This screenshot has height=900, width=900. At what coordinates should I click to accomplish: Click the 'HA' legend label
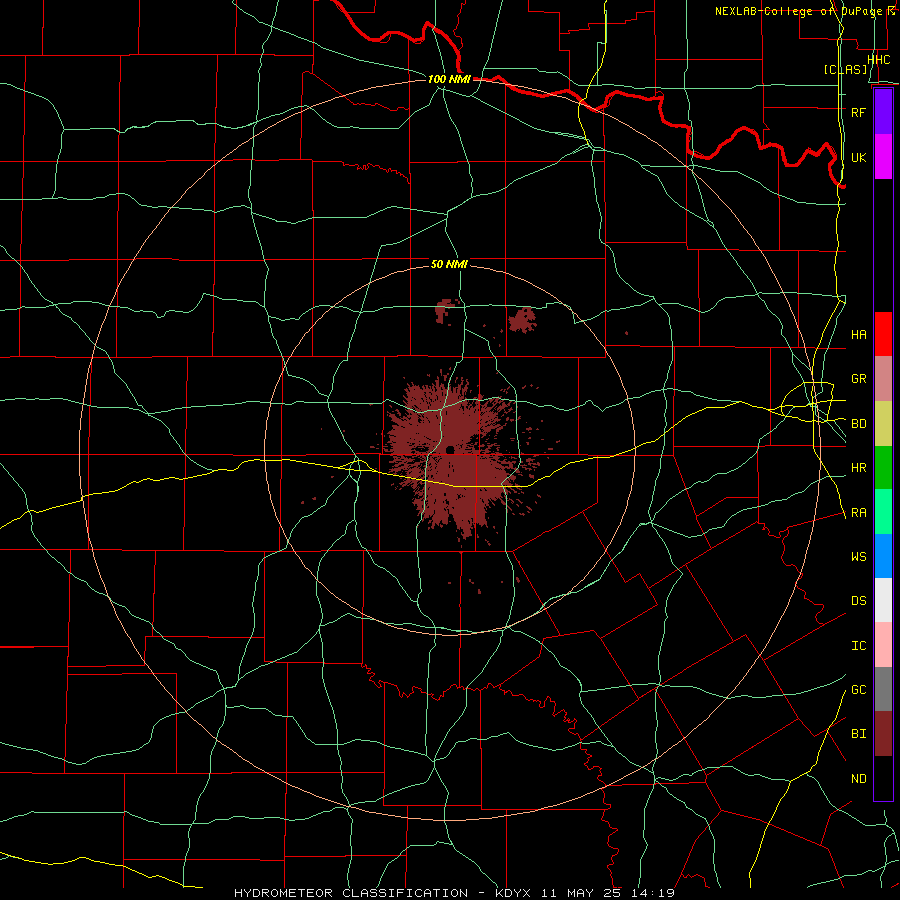coord(858,335)
